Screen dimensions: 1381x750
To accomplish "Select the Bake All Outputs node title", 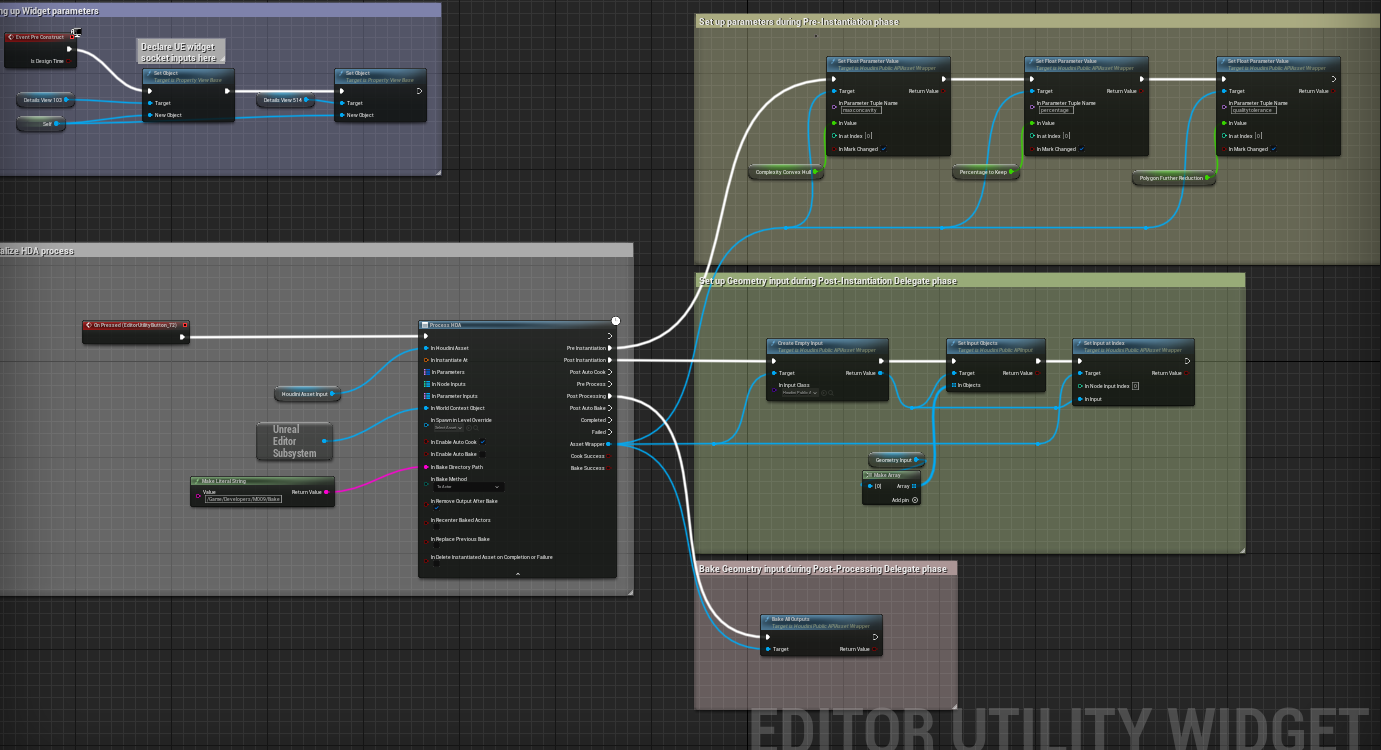I will point(790,619).
